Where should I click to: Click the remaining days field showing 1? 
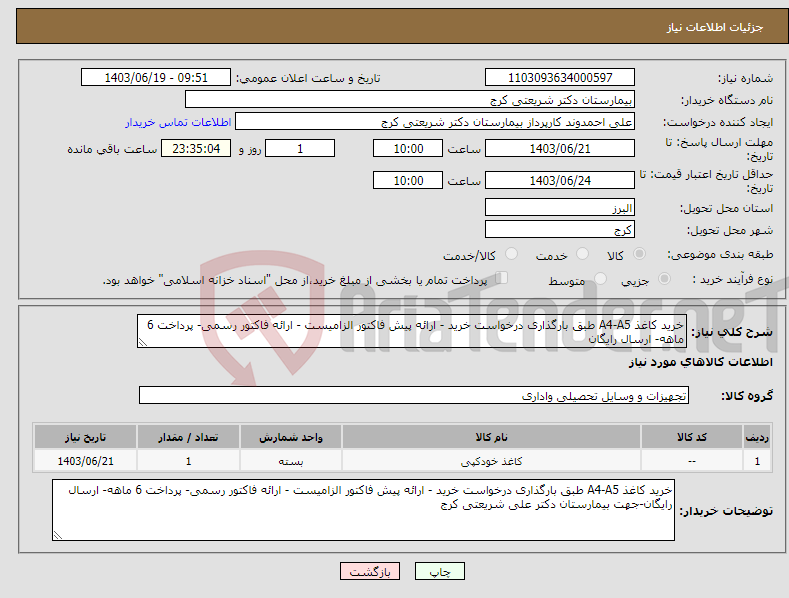coord(300,148)
